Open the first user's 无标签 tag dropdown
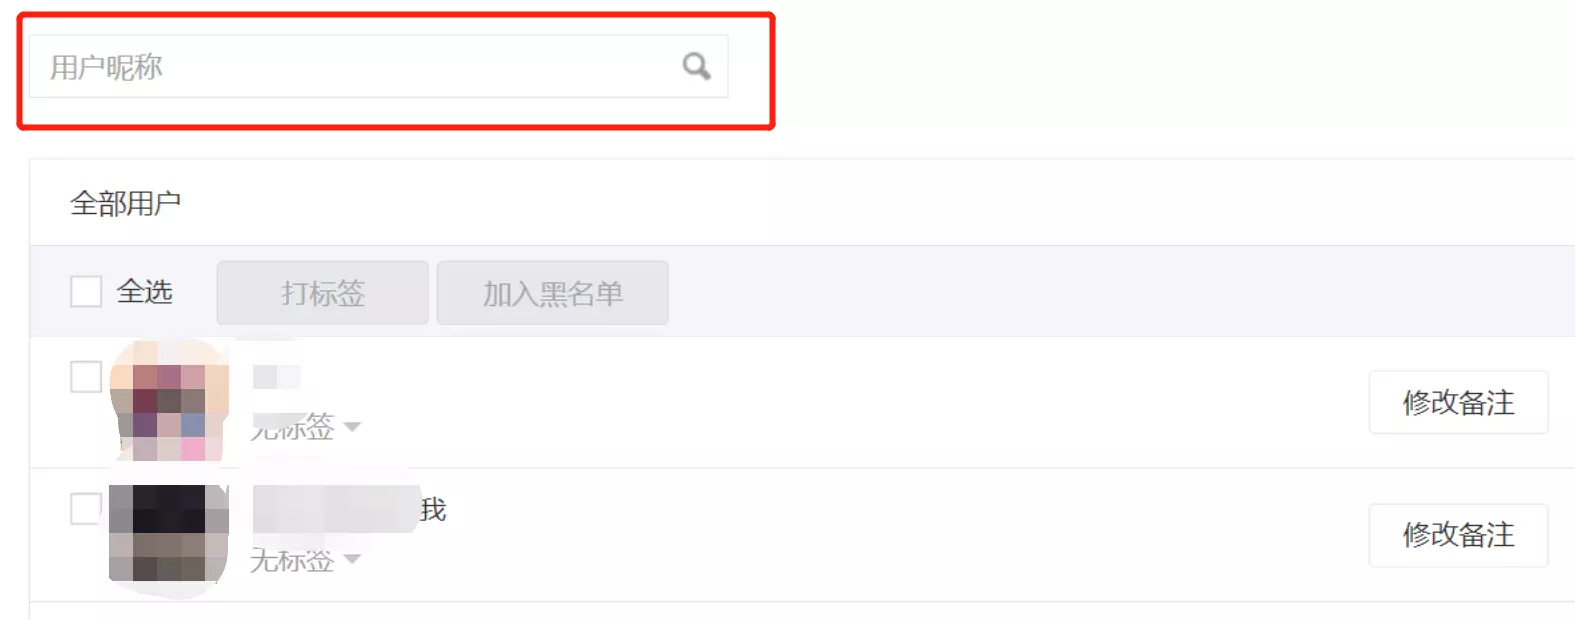The image size is (1575, 620). tap(305, 427)
